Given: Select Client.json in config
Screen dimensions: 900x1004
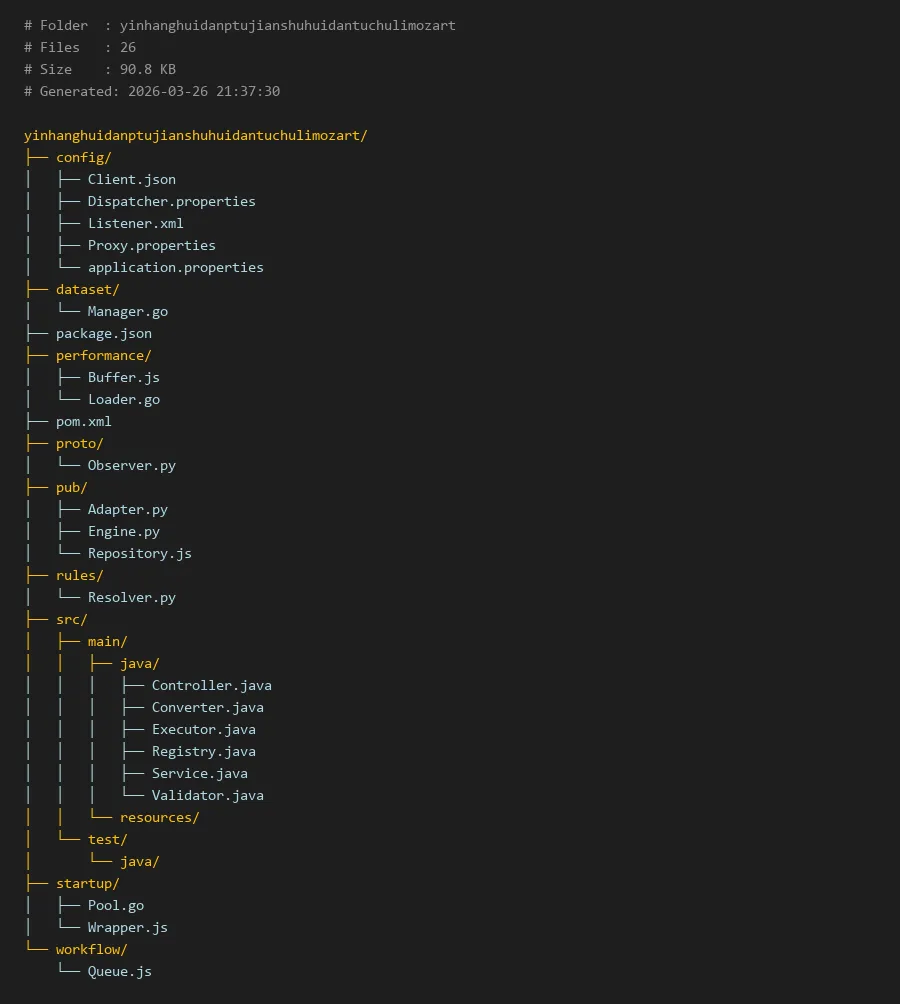Looking at the screenshot, I should [x=131, y=179].
